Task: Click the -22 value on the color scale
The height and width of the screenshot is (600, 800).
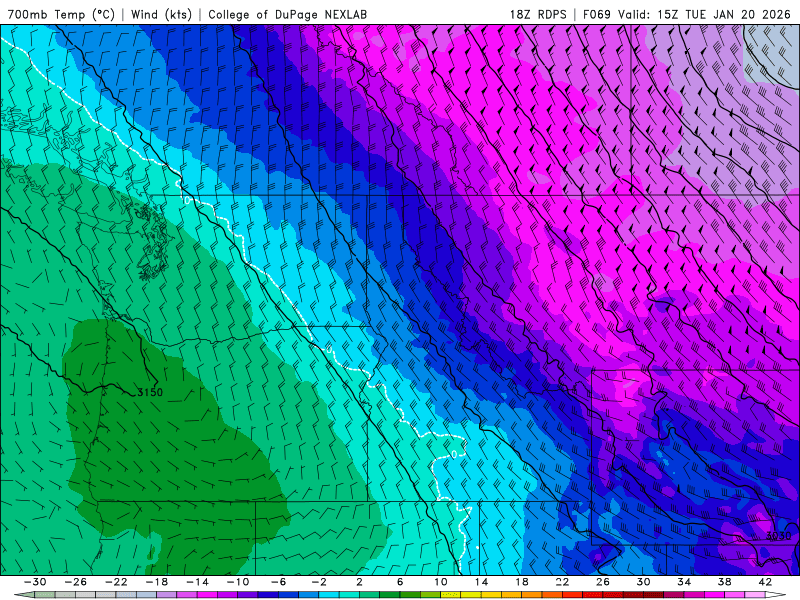Action: click(116, 582)
